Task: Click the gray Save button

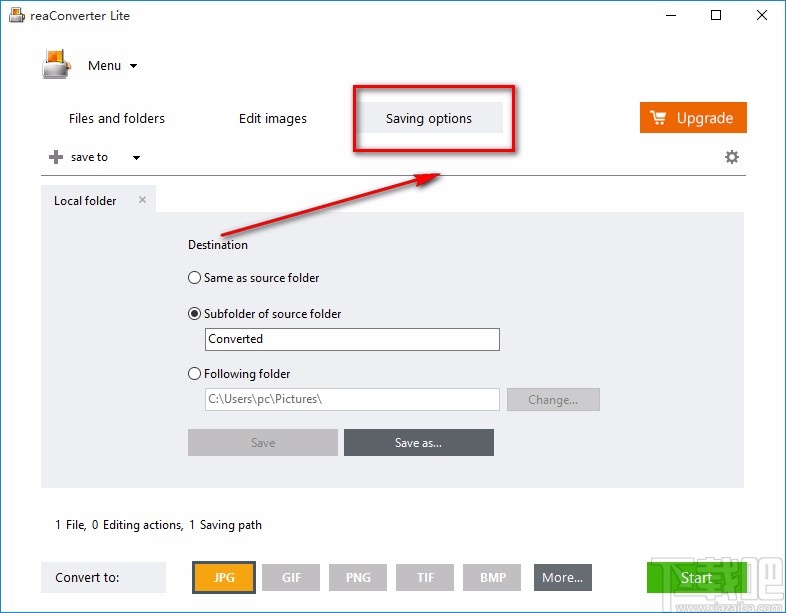Action: coord(263,443)
